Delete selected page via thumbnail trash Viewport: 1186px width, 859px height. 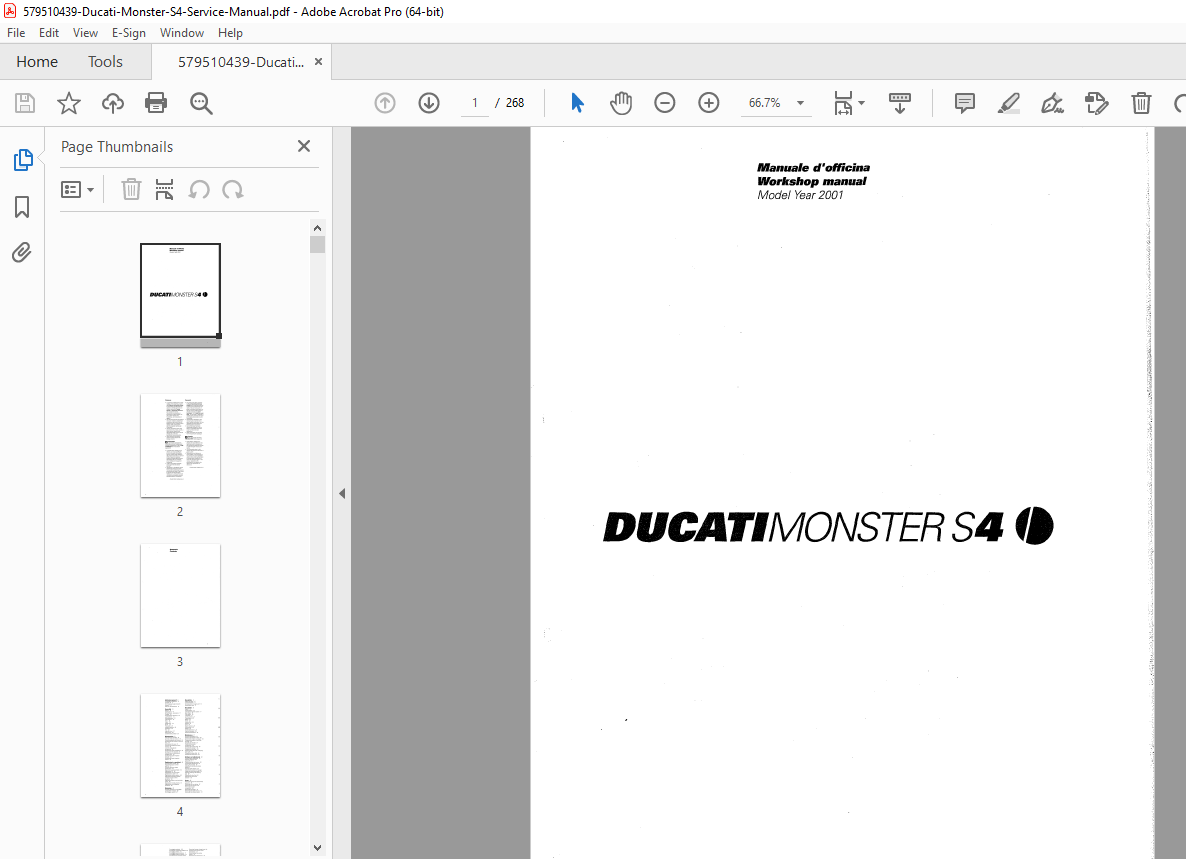pos(132,190)
